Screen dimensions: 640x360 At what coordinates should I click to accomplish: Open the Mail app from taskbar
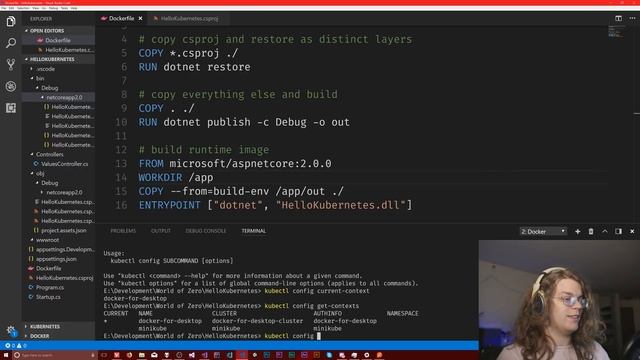154,356
